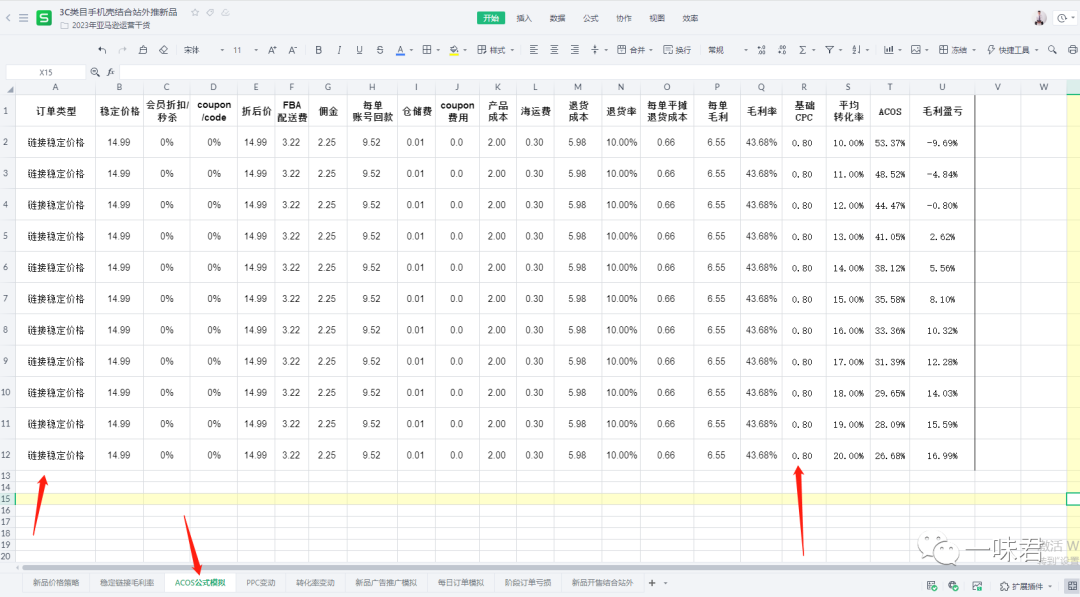Toggle bold formatting

pyautogui.click(x=318, y=50)
